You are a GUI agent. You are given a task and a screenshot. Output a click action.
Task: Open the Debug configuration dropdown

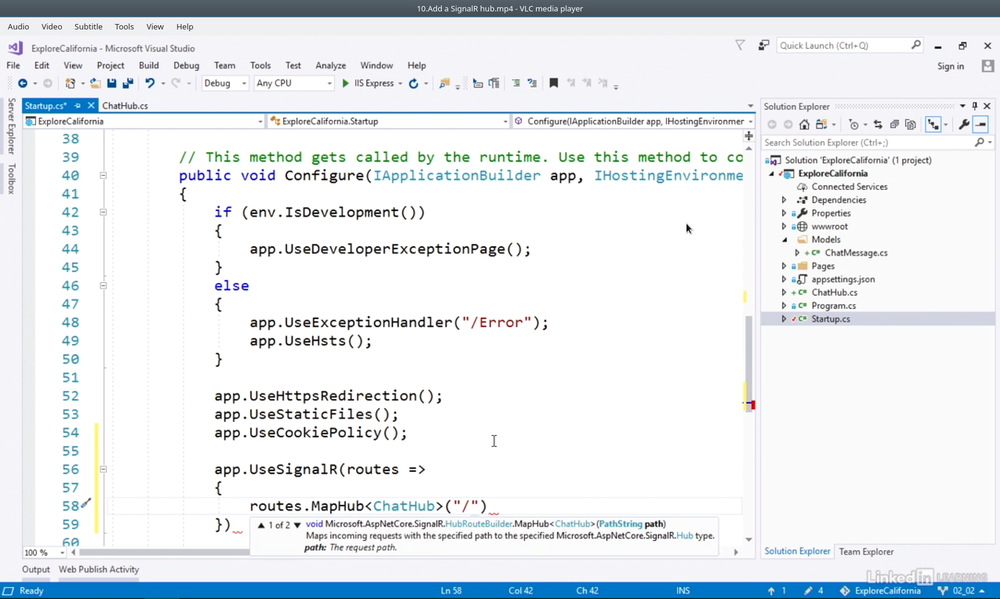click(224, 84)
